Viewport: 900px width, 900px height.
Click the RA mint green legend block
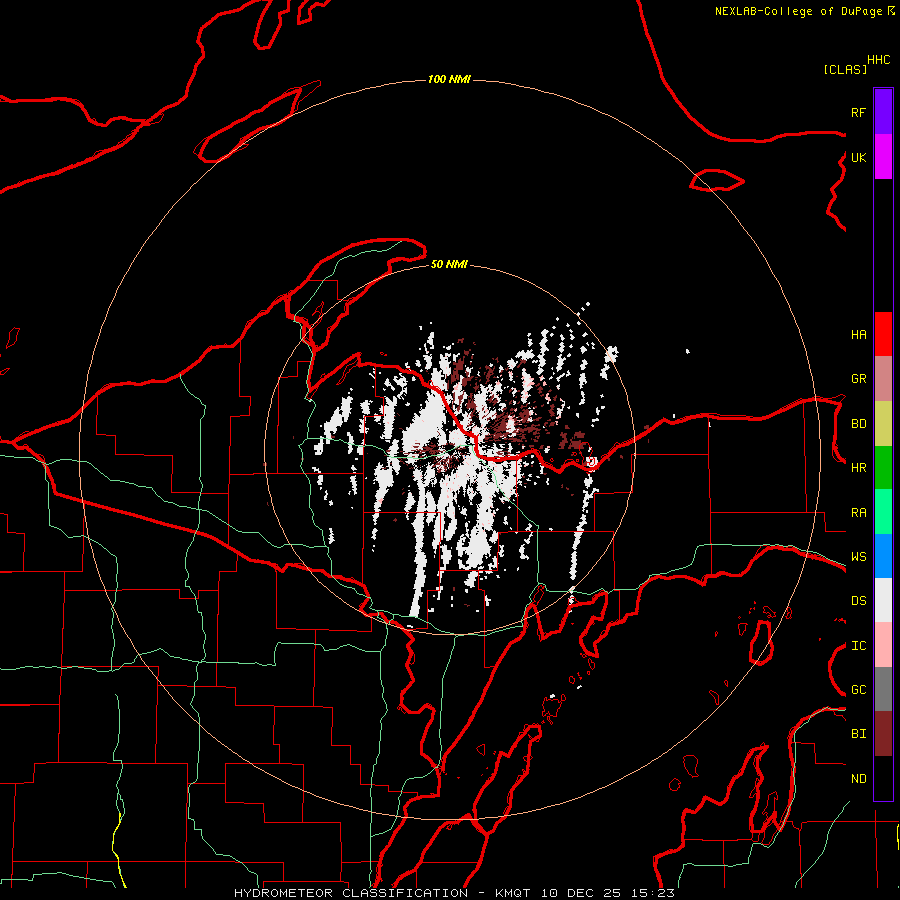pos(883,512)
